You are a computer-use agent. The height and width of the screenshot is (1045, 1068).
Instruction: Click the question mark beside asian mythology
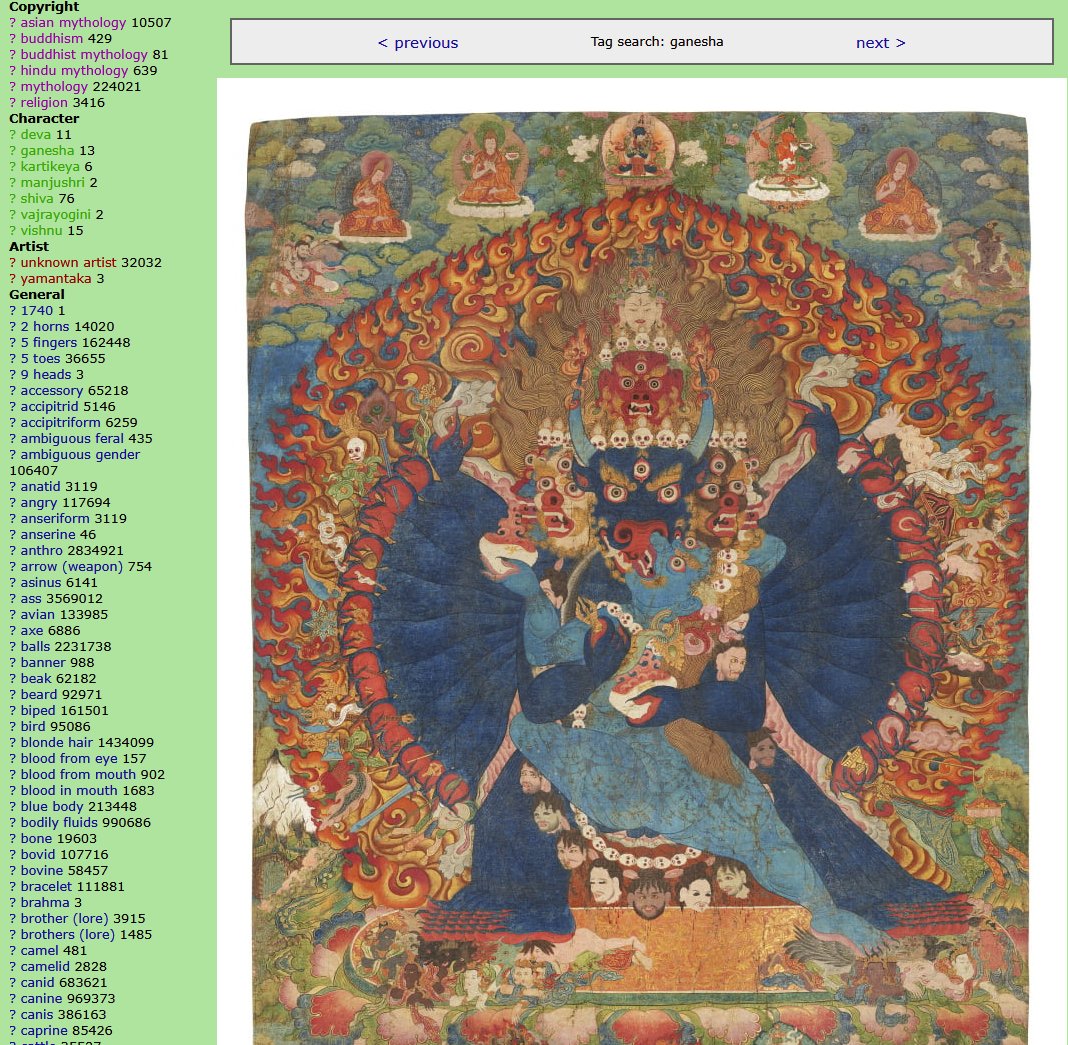(12, 22)
